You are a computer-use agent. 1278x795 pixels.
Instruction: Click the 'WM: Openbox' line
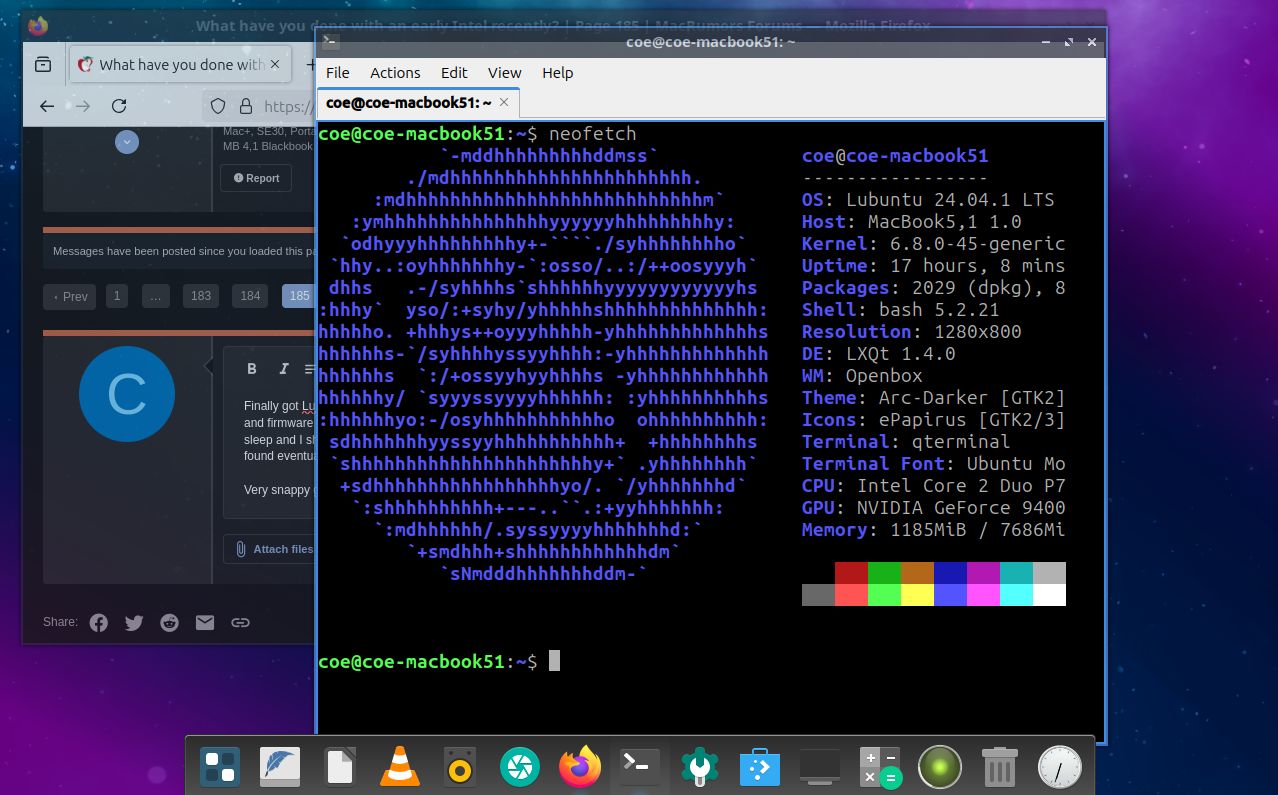pos(862,376)
